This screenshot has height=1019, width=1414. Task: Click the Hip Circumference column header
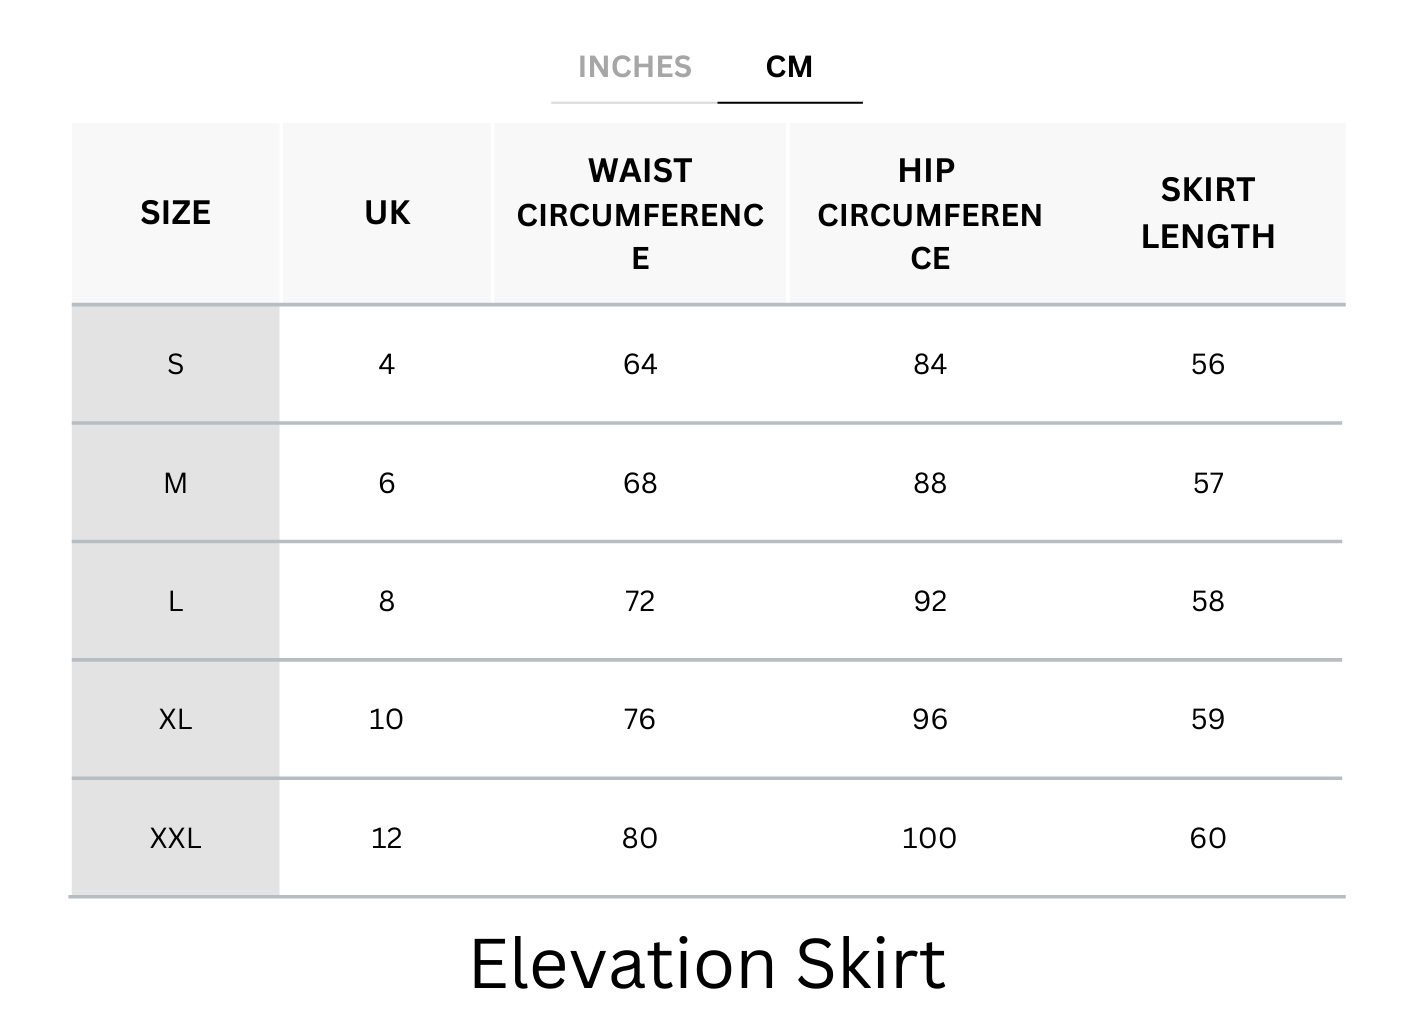pos(929,214)
